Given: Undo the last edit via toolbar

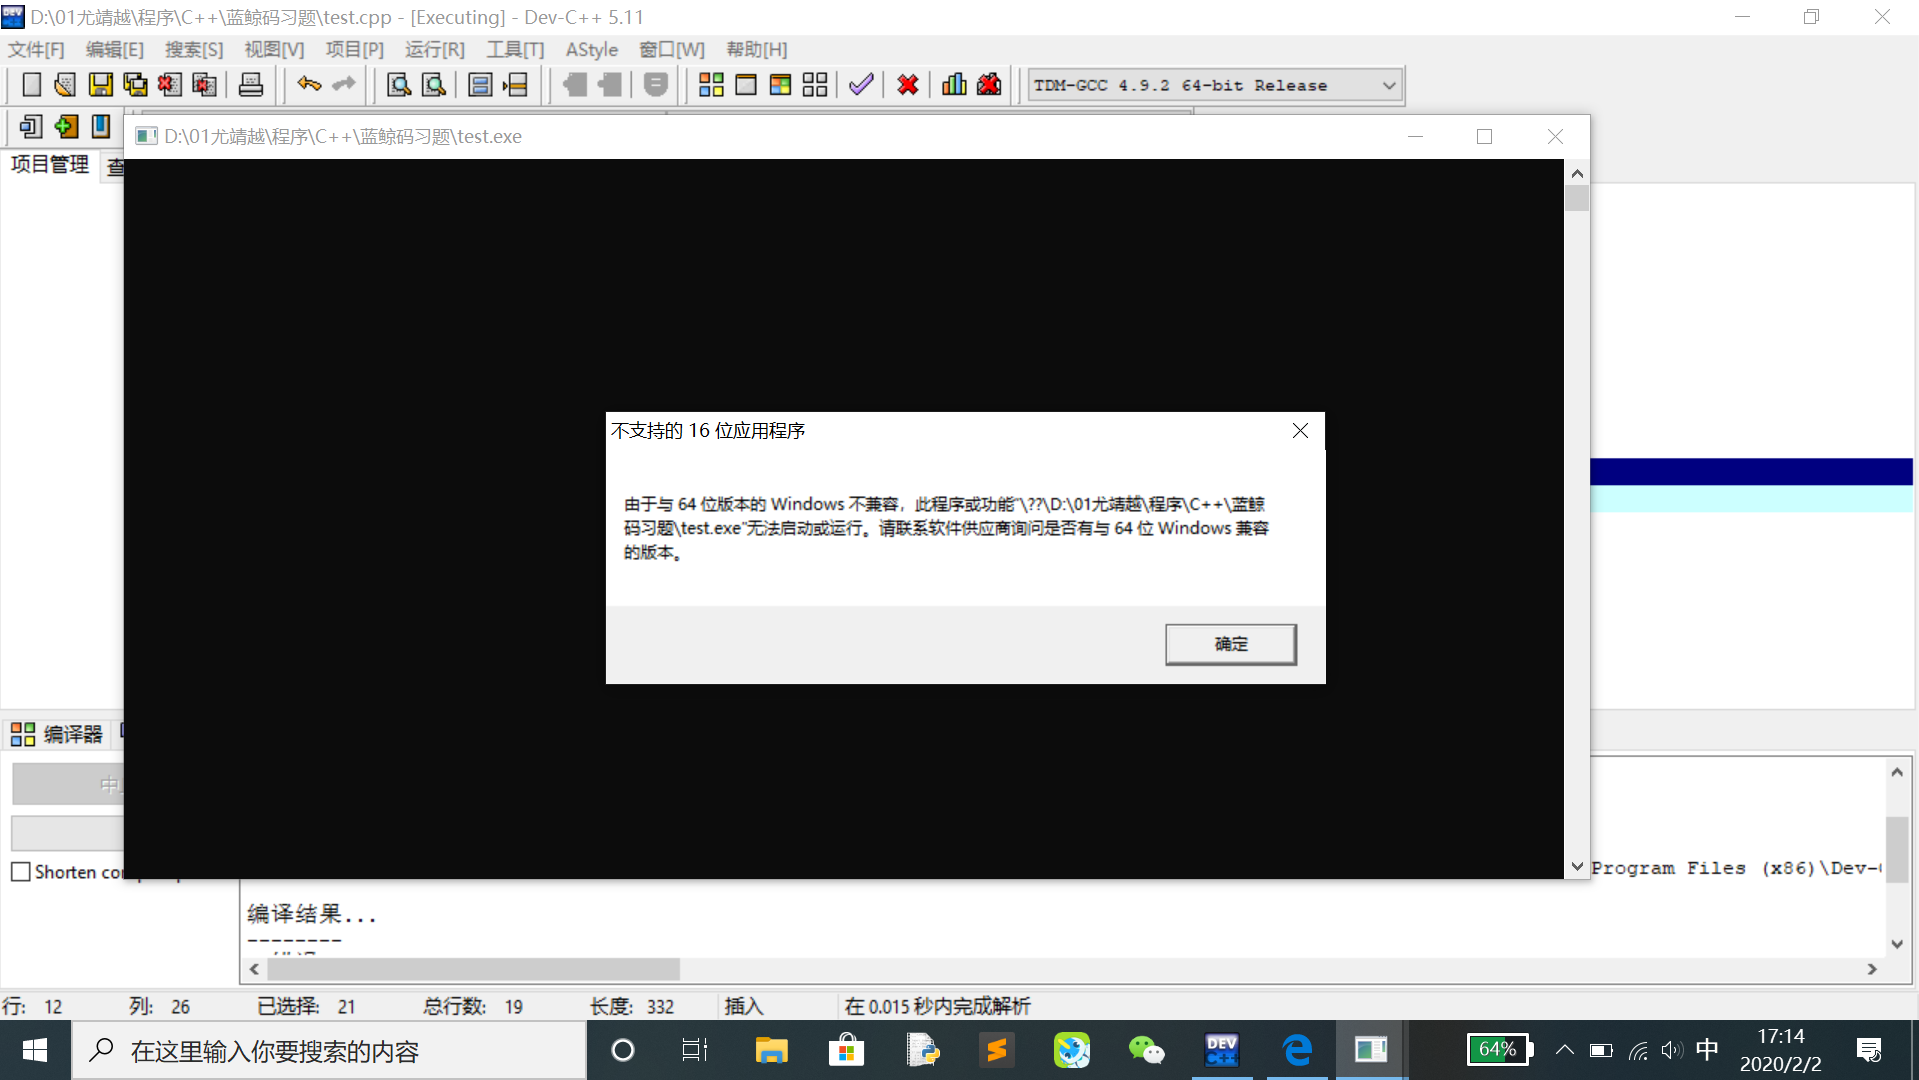Looking at the screenshot, I should coord(309,85).
